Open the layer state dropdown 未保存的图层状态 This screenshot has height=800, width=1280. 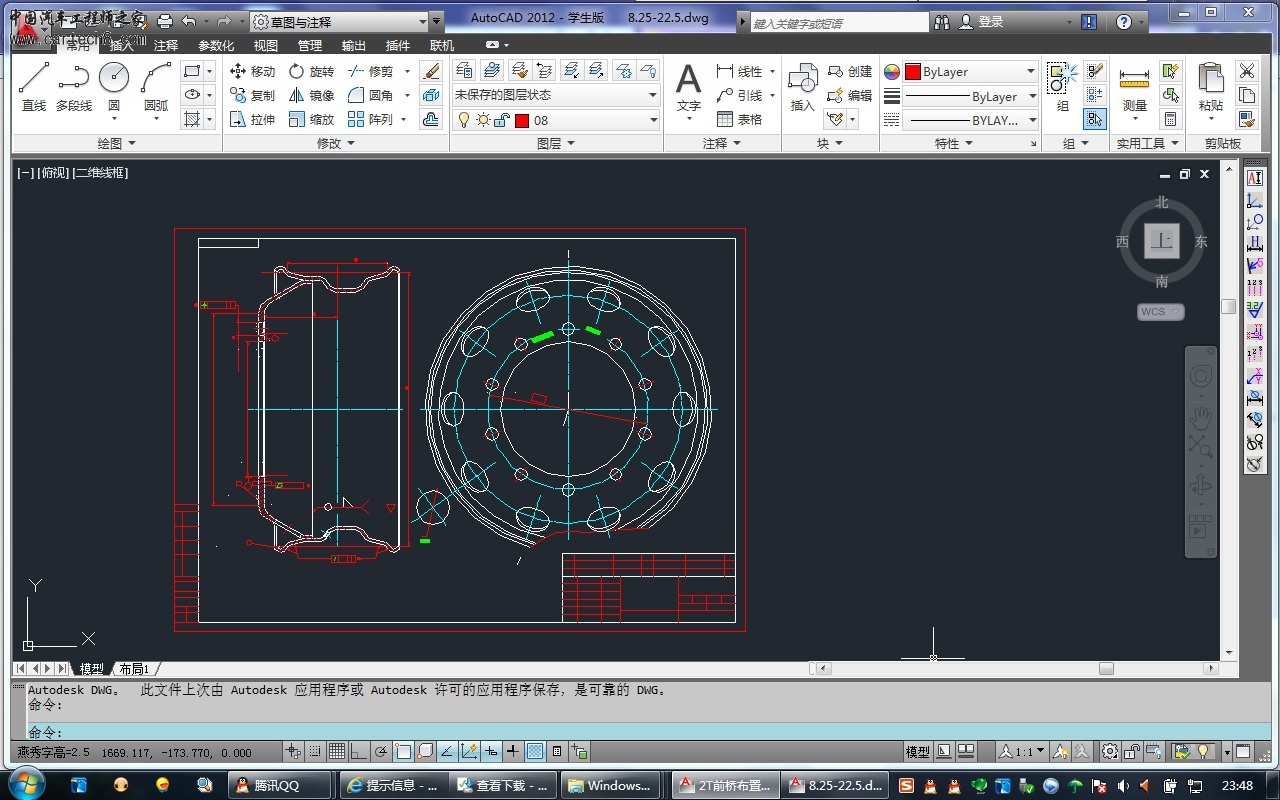pyautogui.click(x=556, y=95)
